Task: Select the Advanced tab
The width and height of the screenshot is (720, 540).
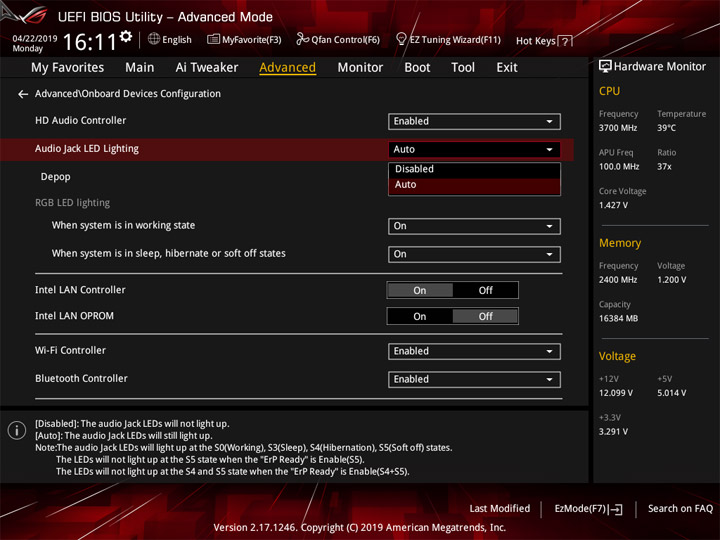Action: (287, 68)
